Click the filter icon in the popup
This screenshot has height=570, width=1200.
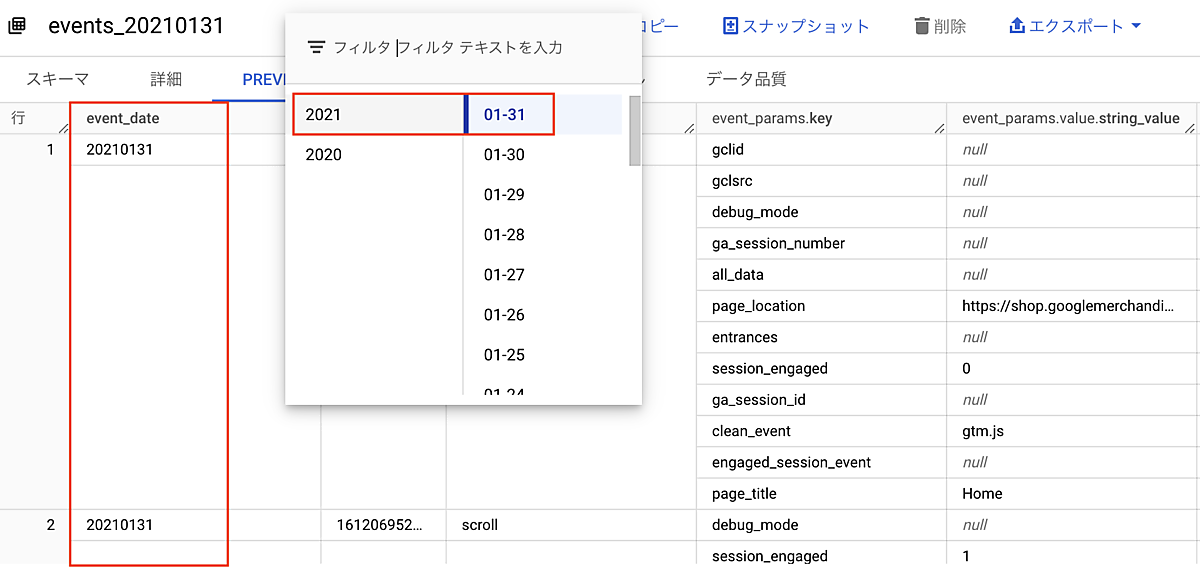click(317, 47)
